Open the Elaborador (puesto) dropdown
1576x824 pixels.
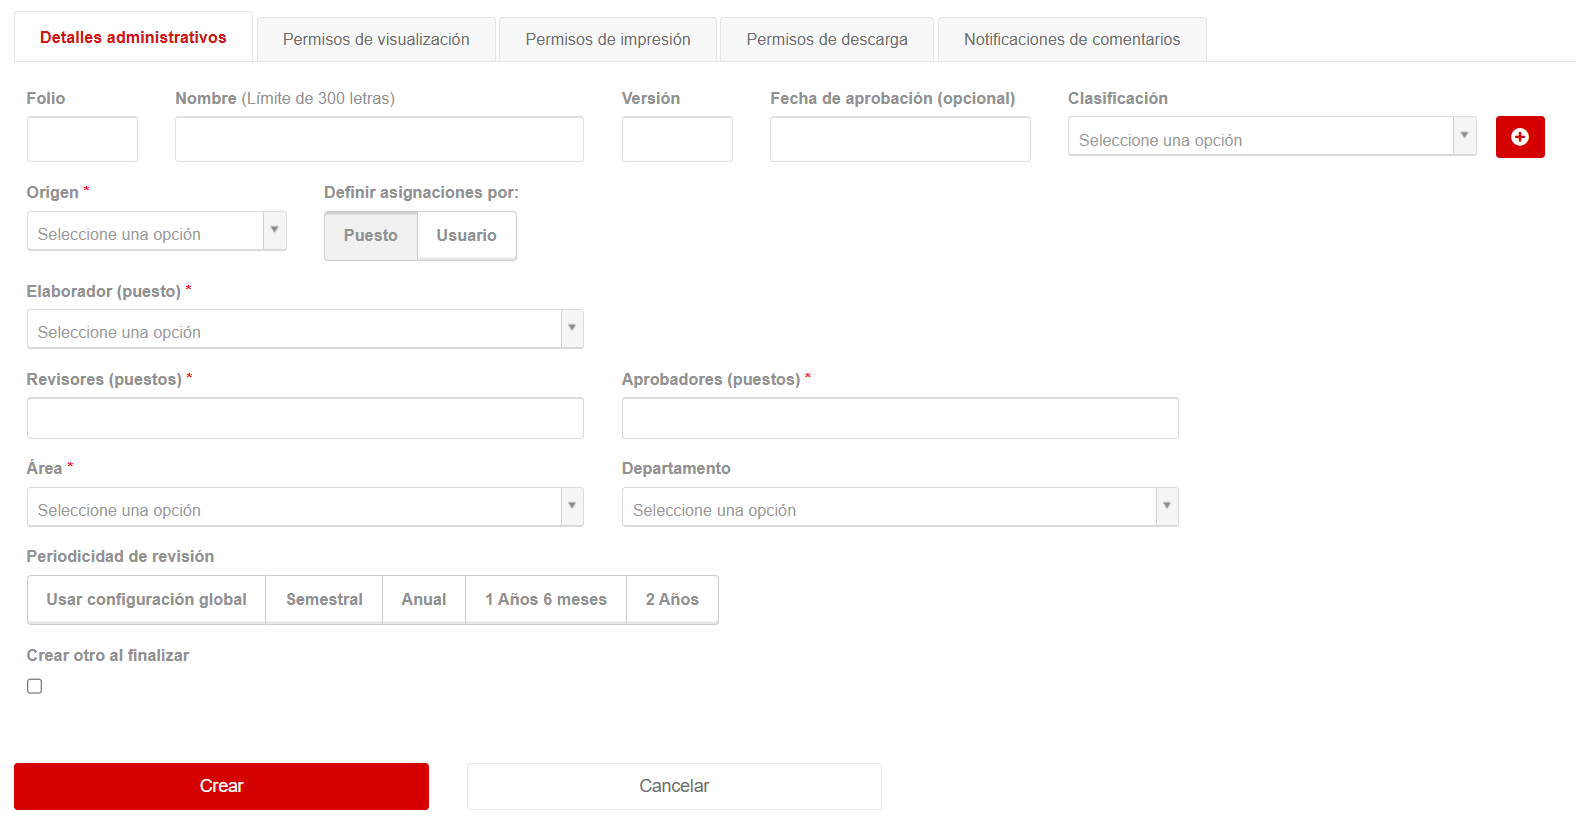(304, 329)
